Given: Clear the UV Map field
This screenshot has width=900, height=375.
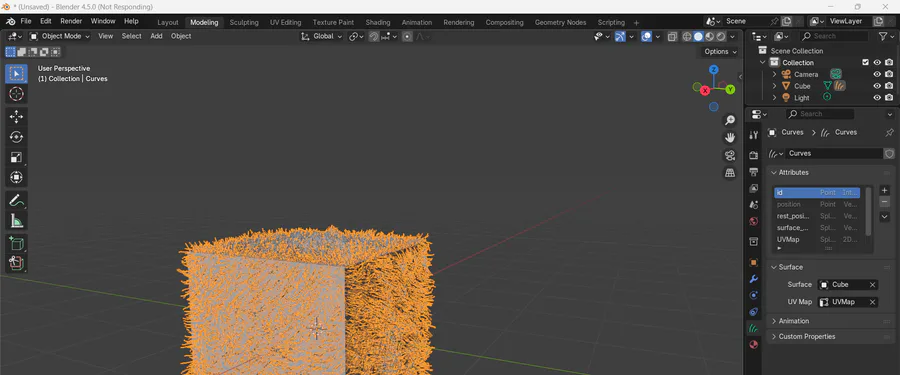Looking at the screenshot, I should pos(872,302).
